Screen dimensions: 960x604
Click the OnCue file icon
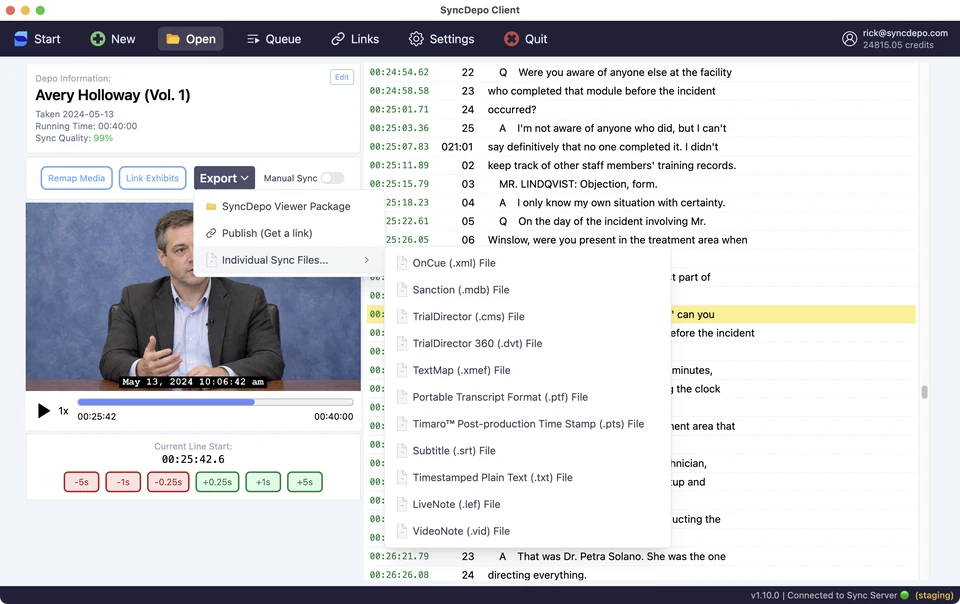click(x=402, y=263)
